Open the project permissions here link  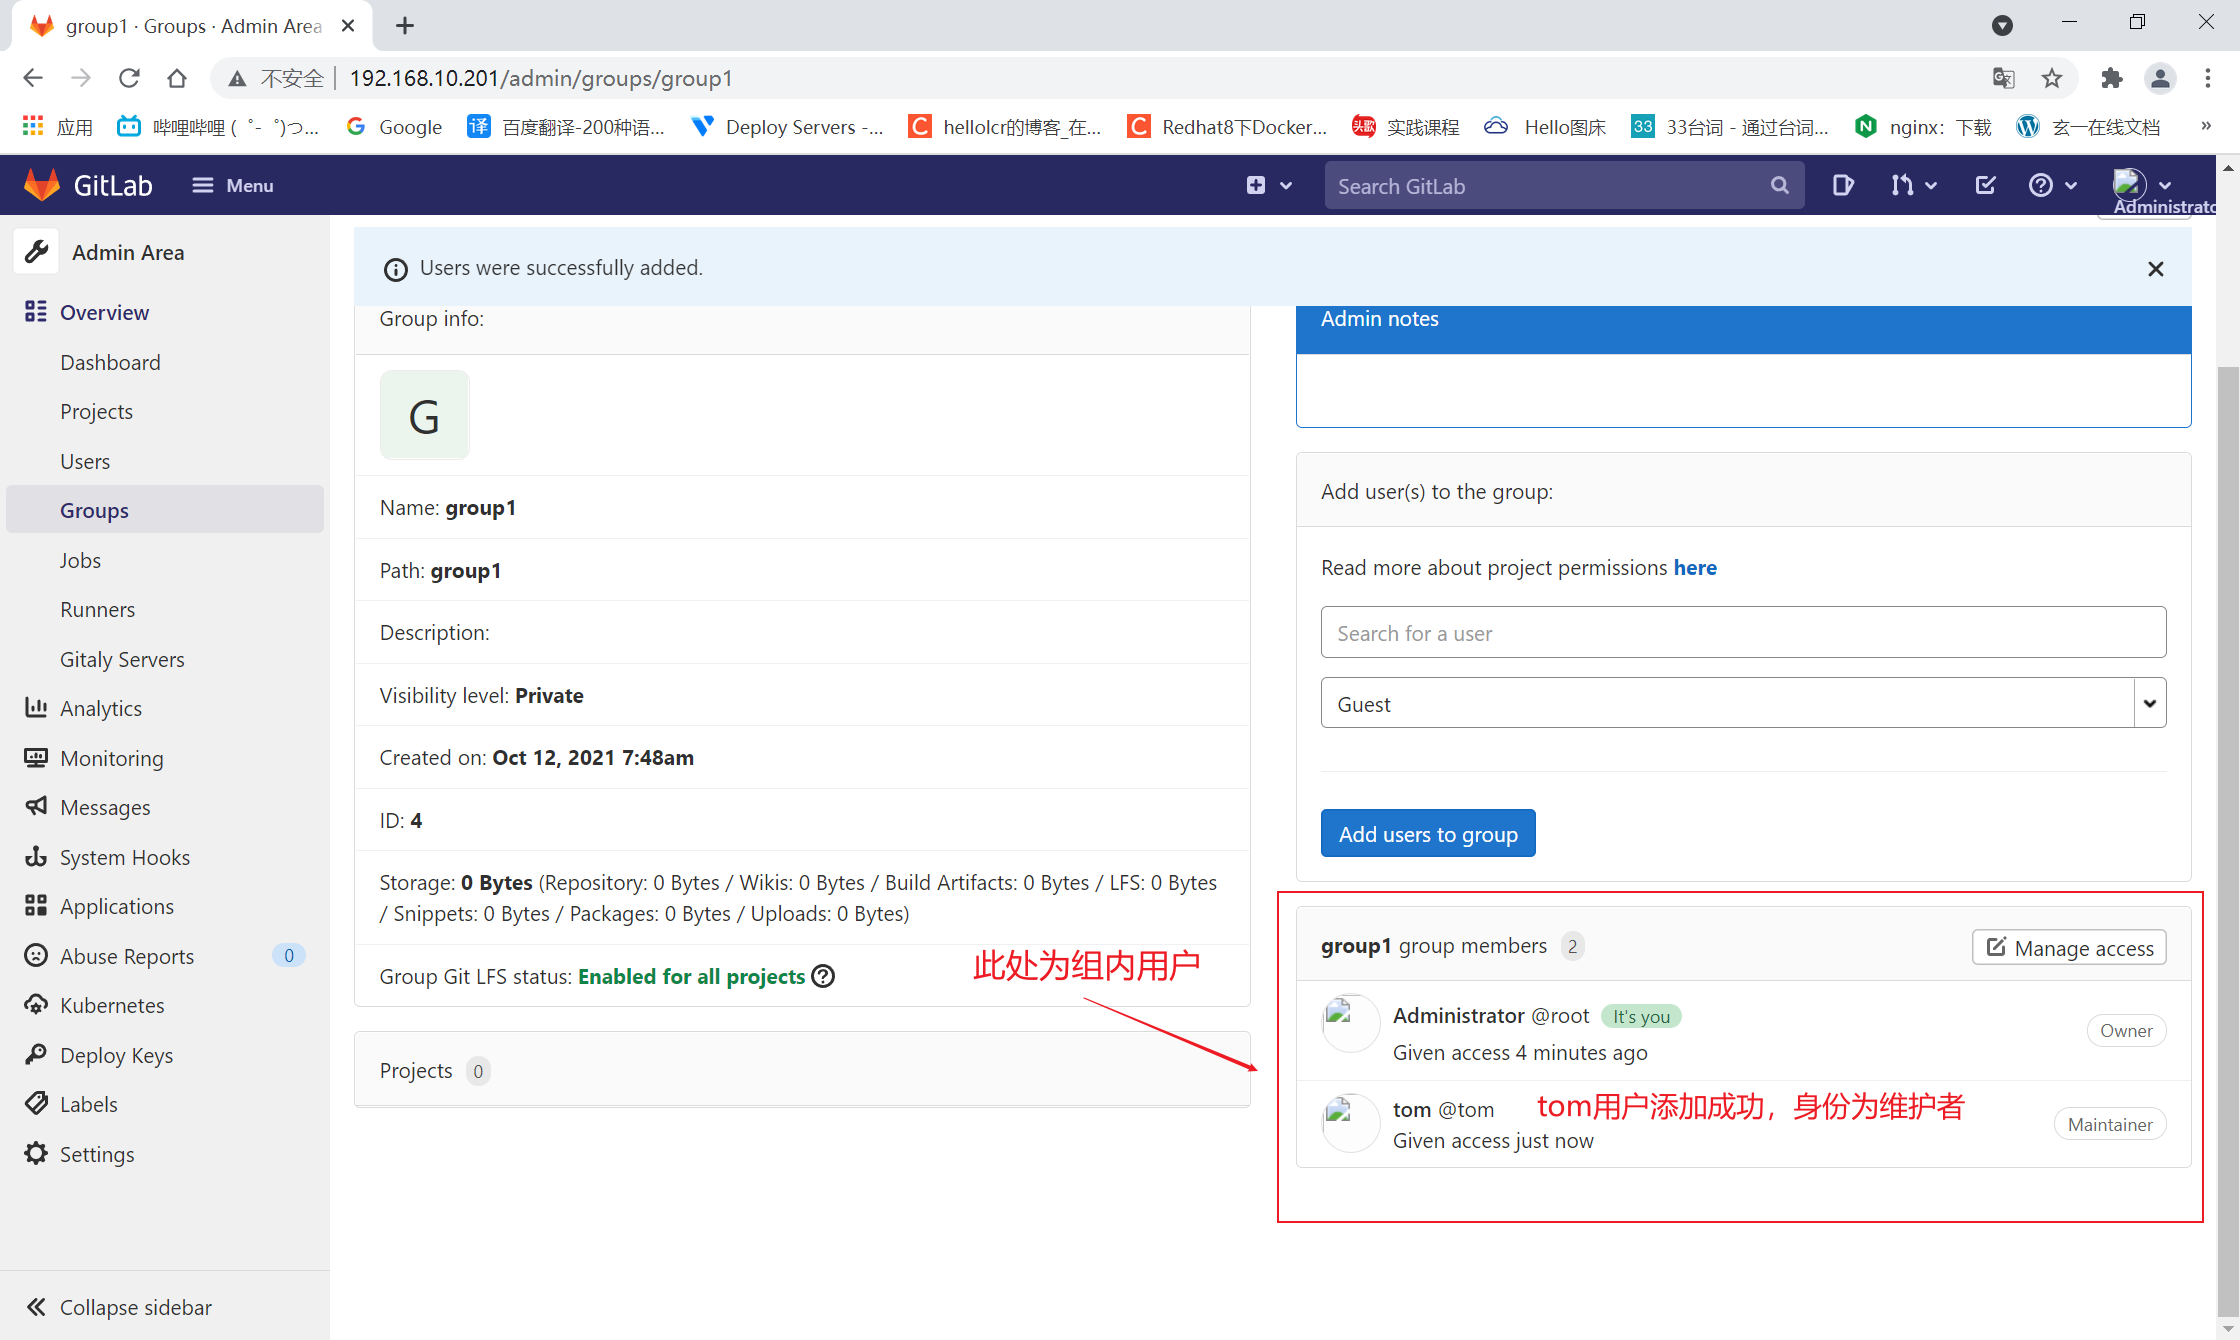[x=1695, y=567]
